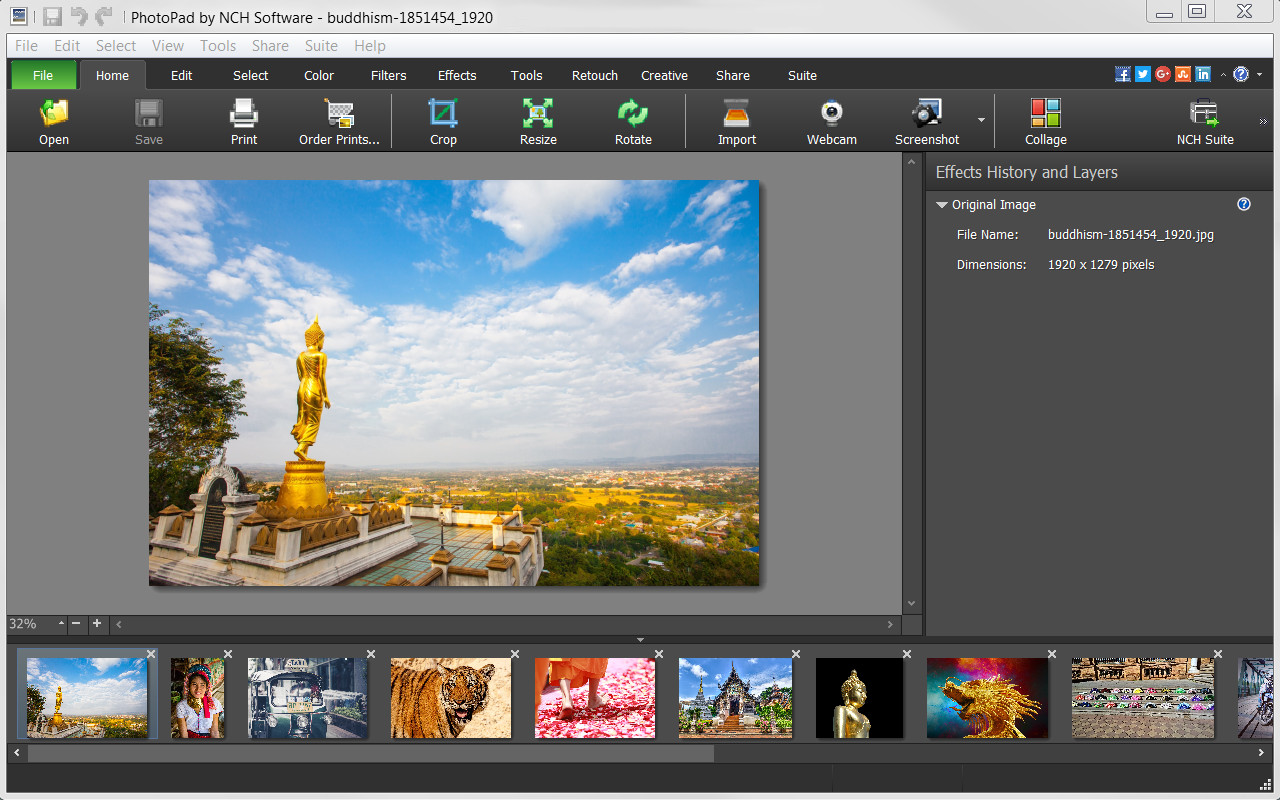Image resolution: width=1280 pixels, height=800 pixels.
Task: Open the Resize tool
Action: click(x=537, y=120)
